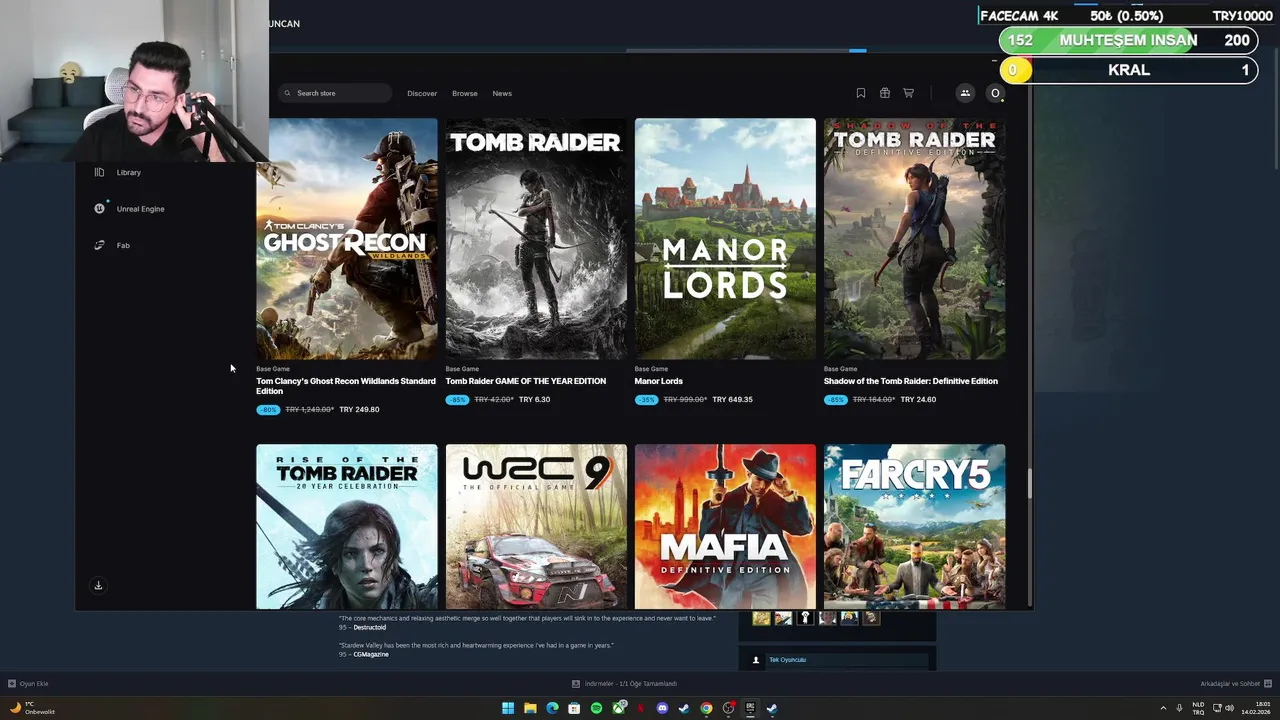Click the Manor Lords title link
Viewport: 1280px width, 720px height.
(x=659, y=381)
